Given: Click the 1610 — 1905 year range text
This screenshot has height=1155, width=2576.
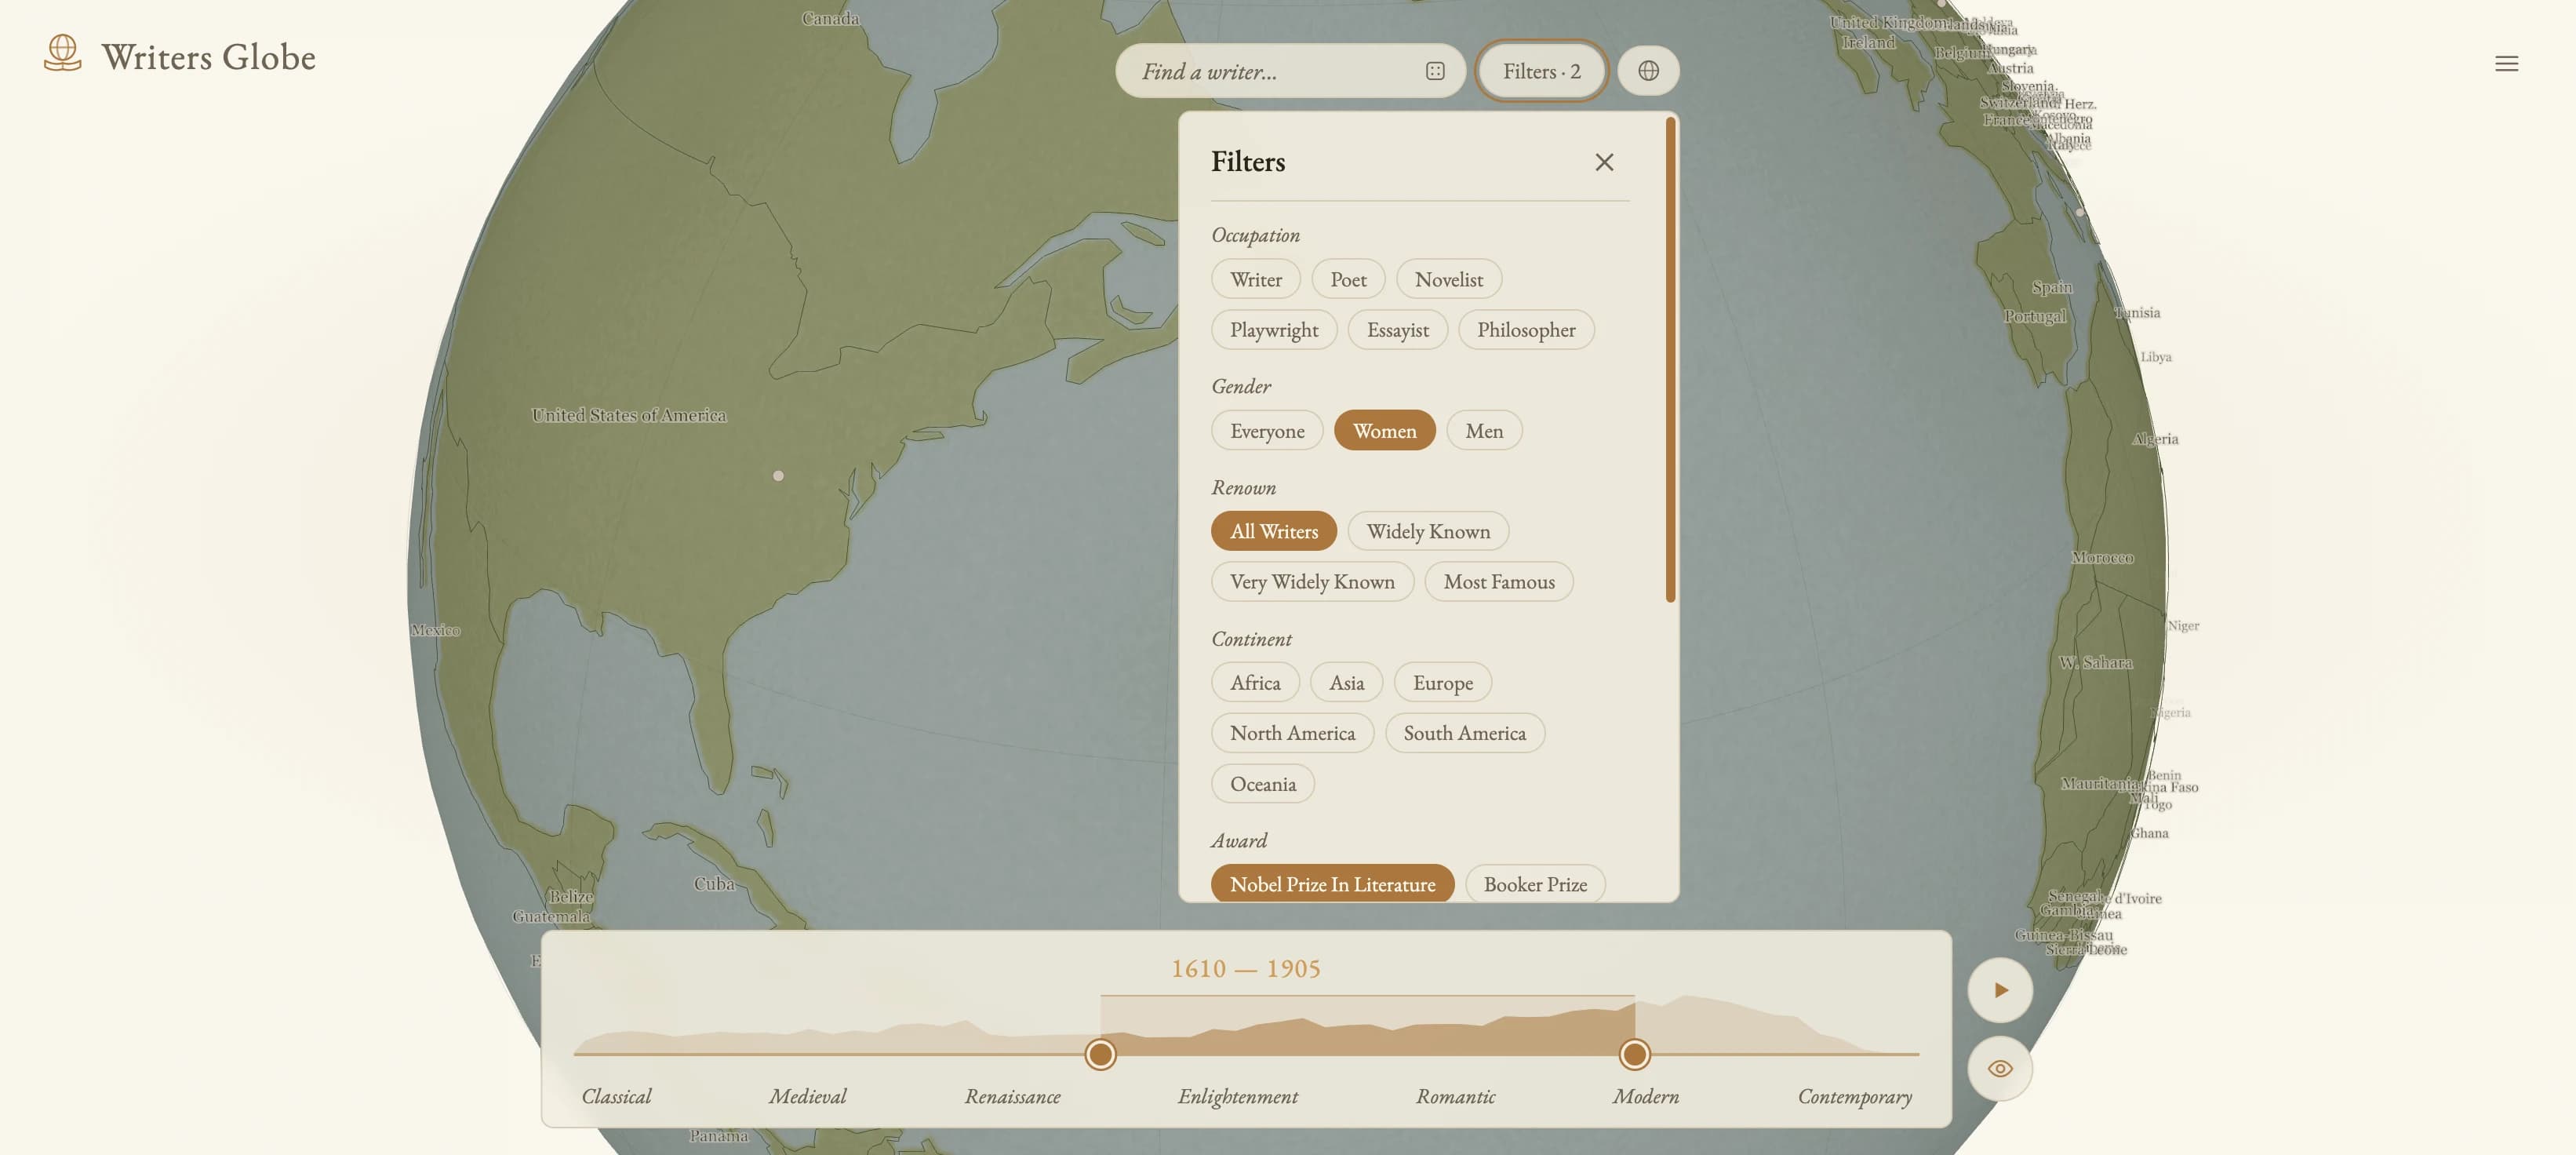Looking at the screenshot, I should pyautogui.click(x=1246, y=968).
